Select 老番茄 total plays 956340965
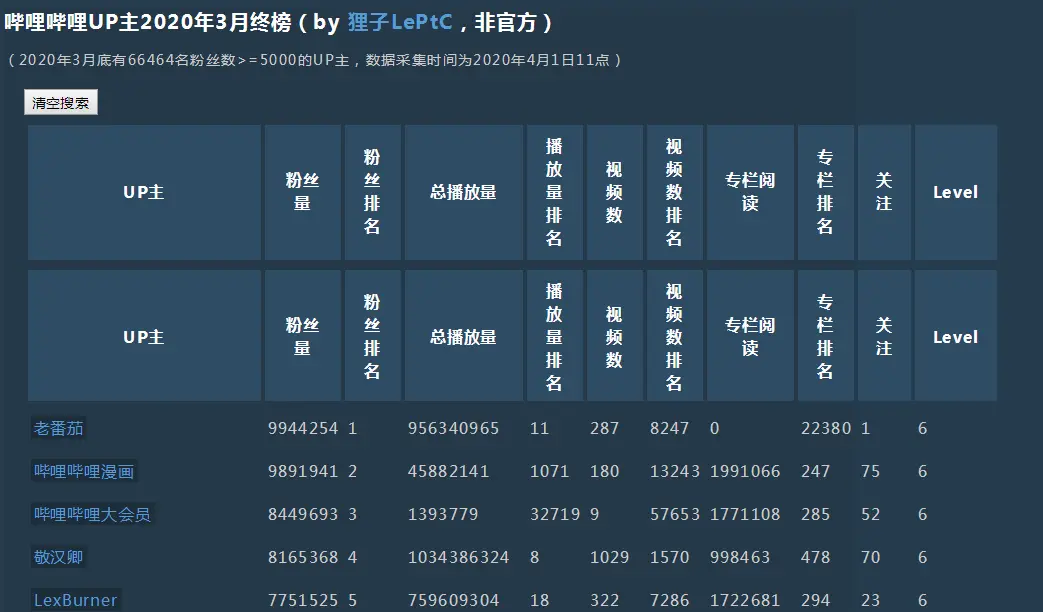The image size is (1043, 612). point(453,428)
